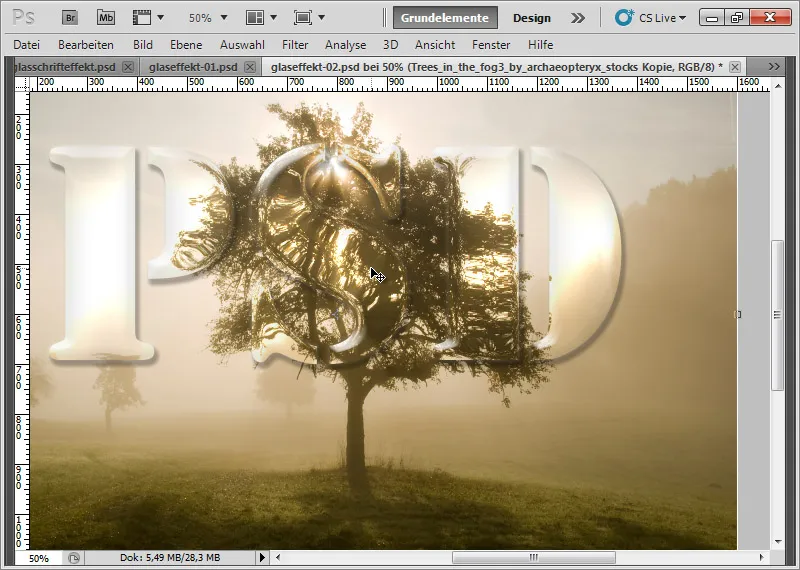Open the Analyse menu
This screenshot has height=570, width=800.
[x=345, y=45]
